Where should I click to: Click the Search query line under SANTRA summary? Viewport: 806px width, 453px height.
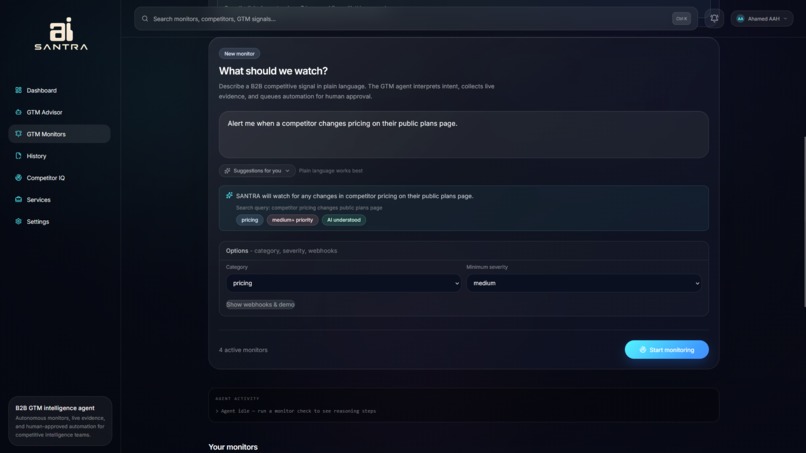[x=309, y=208]
